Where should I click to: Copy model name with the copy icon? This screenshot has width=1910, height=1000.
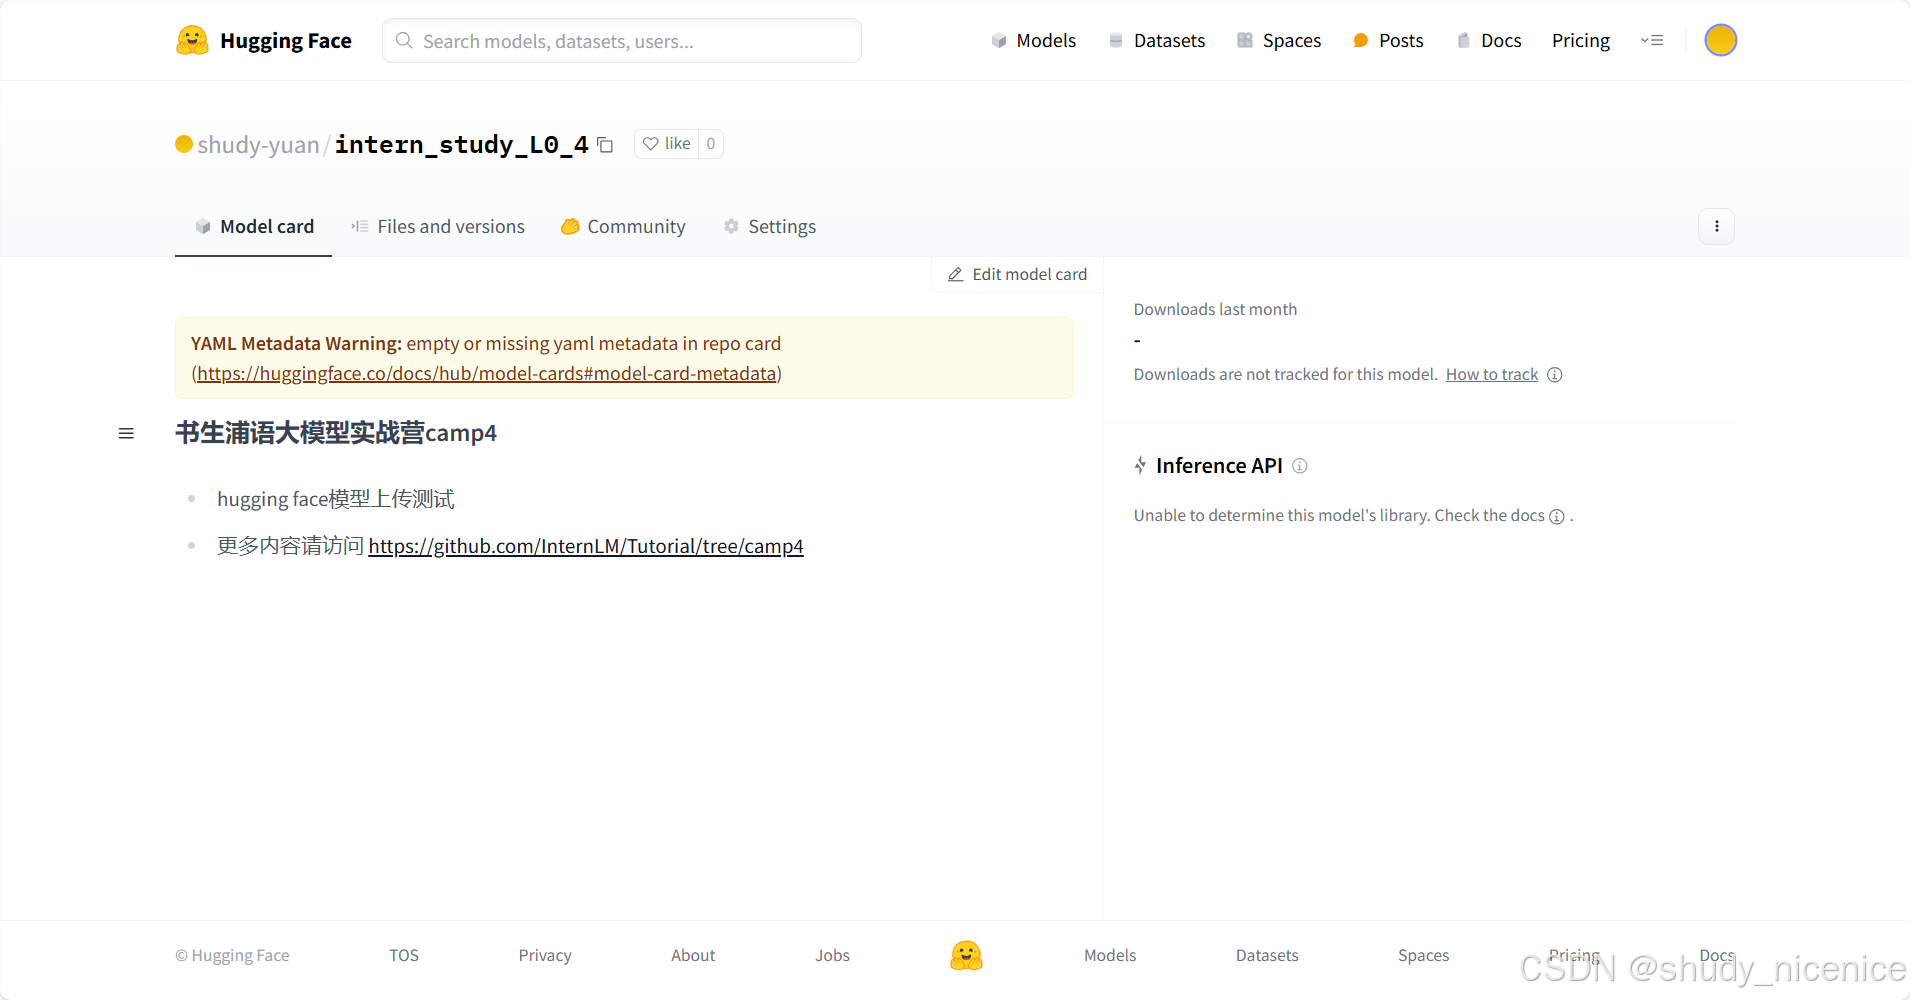pos(605,145)
